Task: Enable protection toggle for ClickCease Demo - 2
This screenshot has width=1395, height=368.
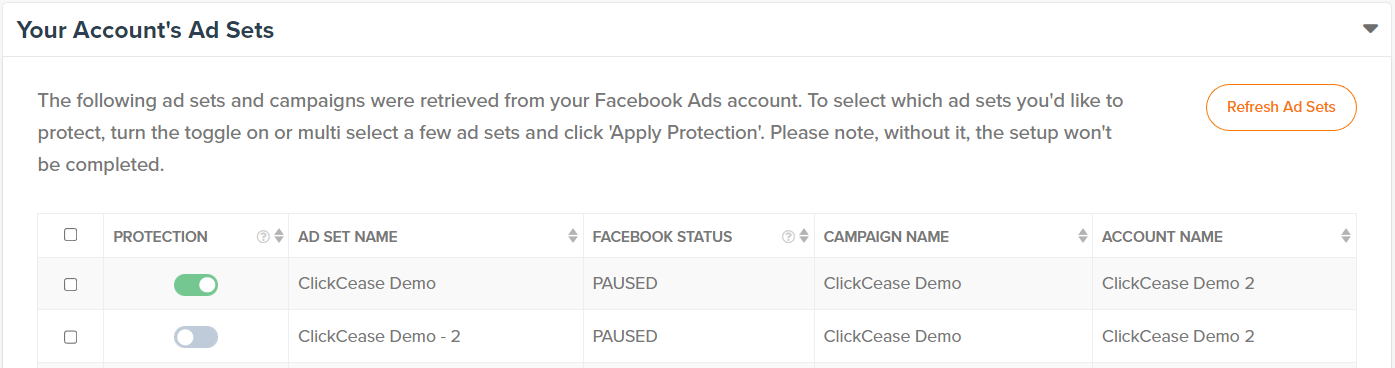Action: [196, 337]
